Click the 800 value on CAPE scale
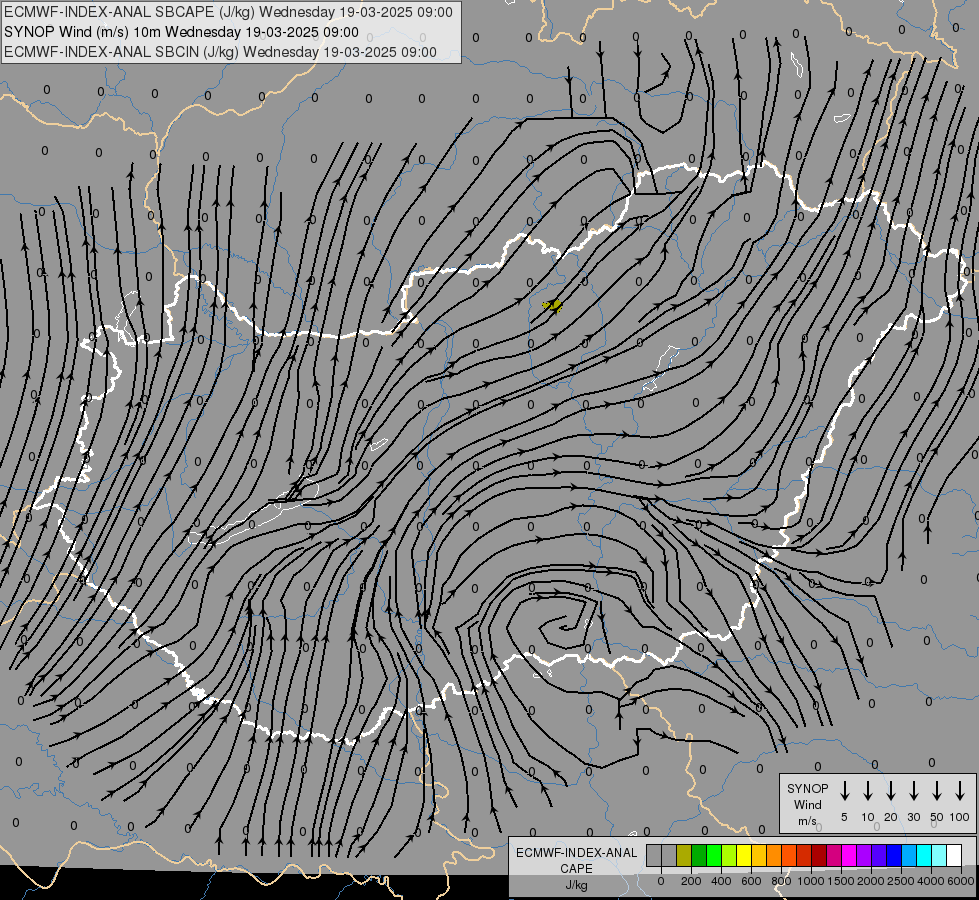The width and height of the screenshot is (979, 900). coord(781,881)
